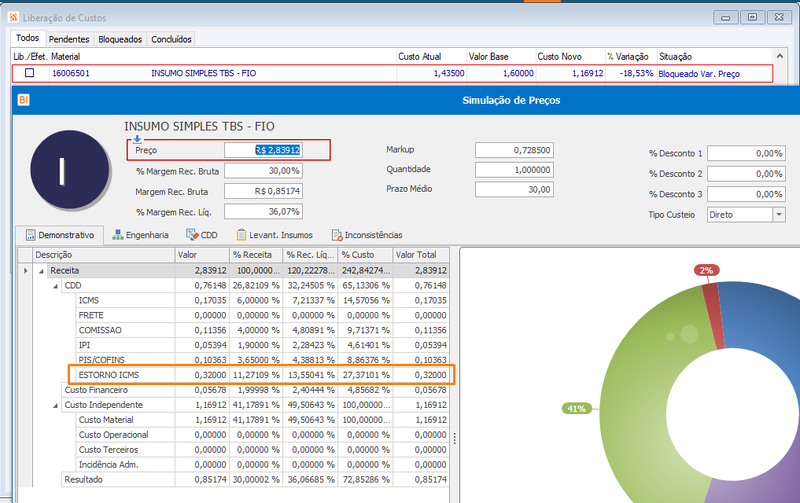Select the Custo Operacional row

tap(261, 435)
